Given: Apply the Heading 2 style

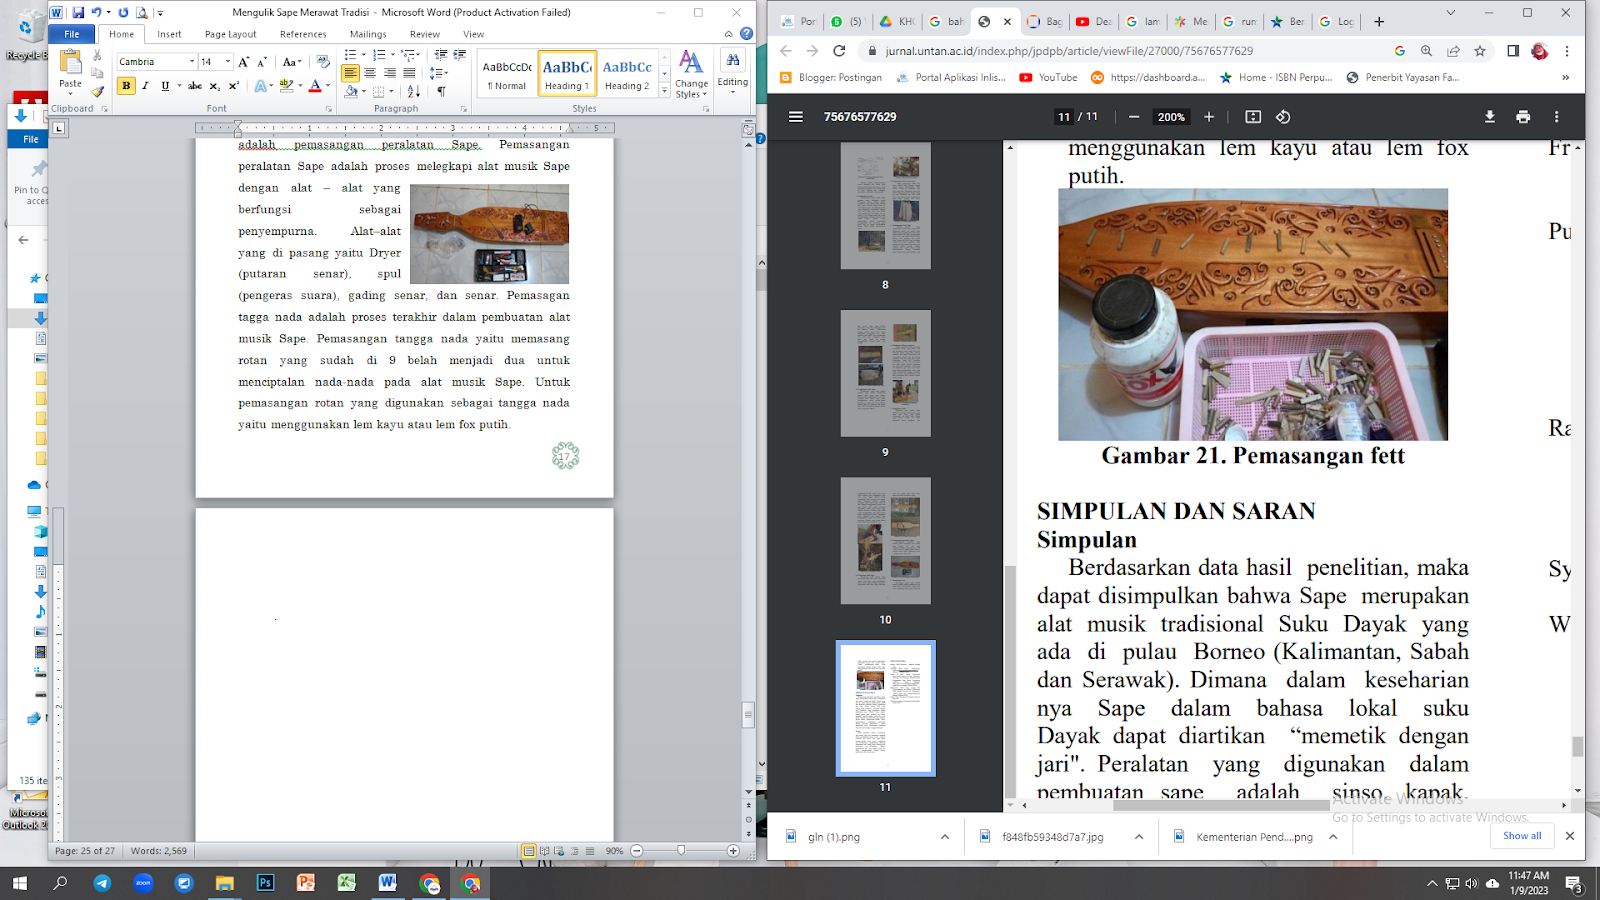Looking at the screenshot, I should 627,74.
